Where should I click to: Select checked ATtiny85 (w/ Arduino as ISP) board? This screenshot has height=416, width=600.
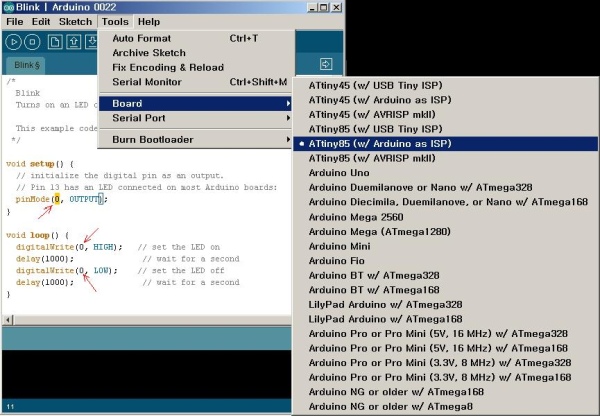445,144
